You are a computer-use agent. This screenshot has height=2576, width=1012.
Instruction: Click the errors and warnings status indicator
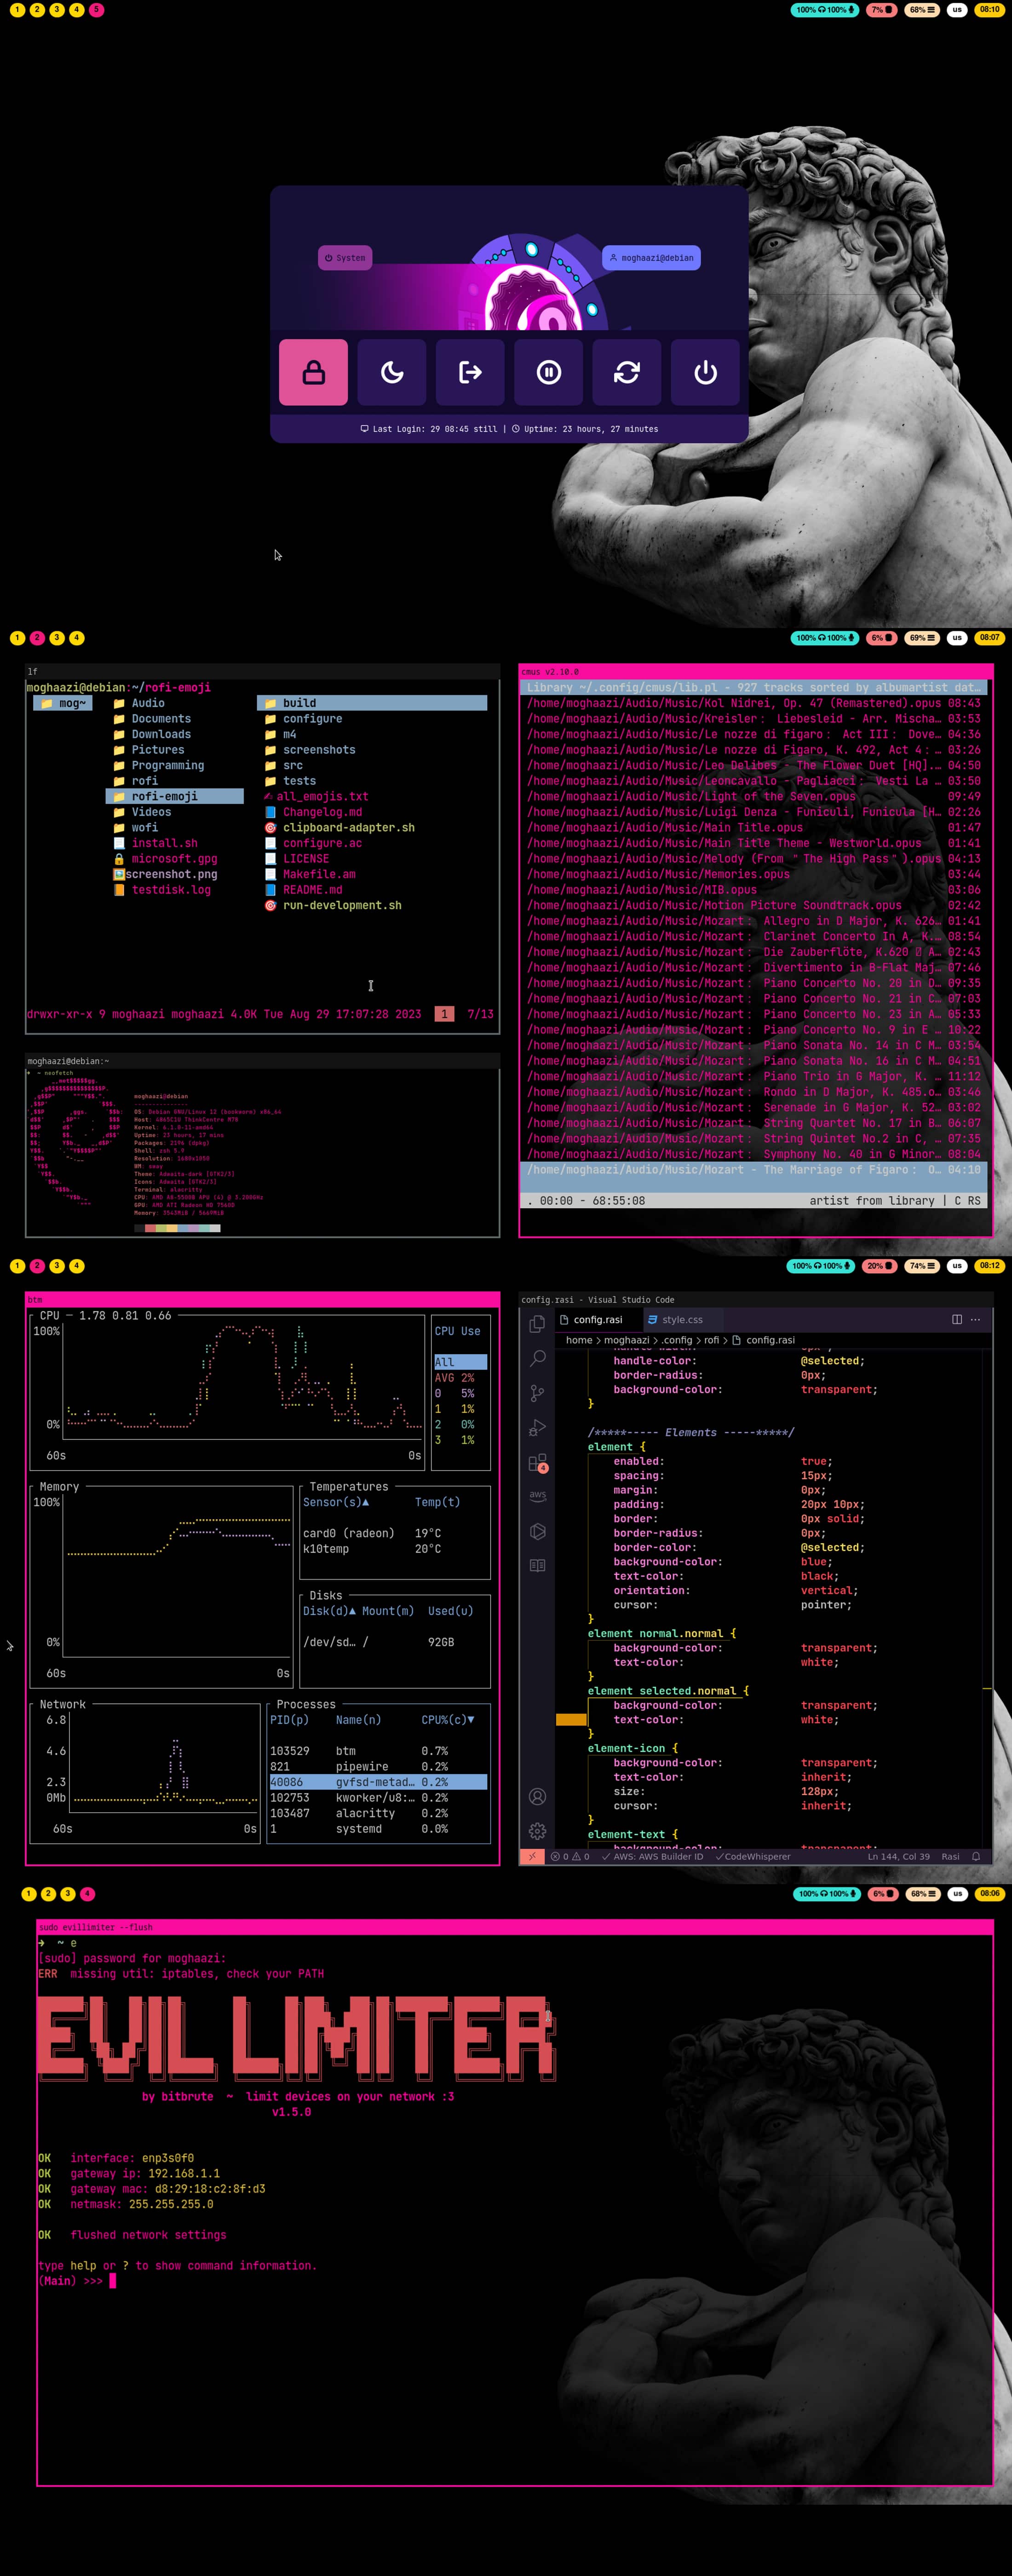[x=570, y=1856]
